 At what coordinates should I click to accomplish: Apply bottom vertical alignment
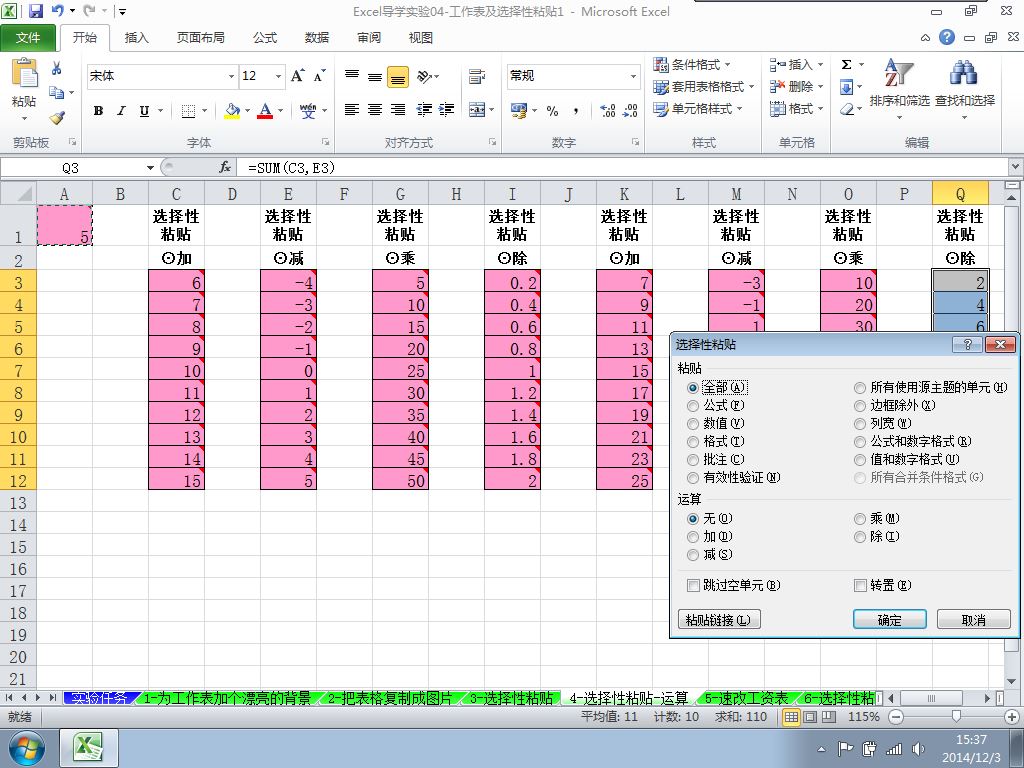[x=398, y=76]
